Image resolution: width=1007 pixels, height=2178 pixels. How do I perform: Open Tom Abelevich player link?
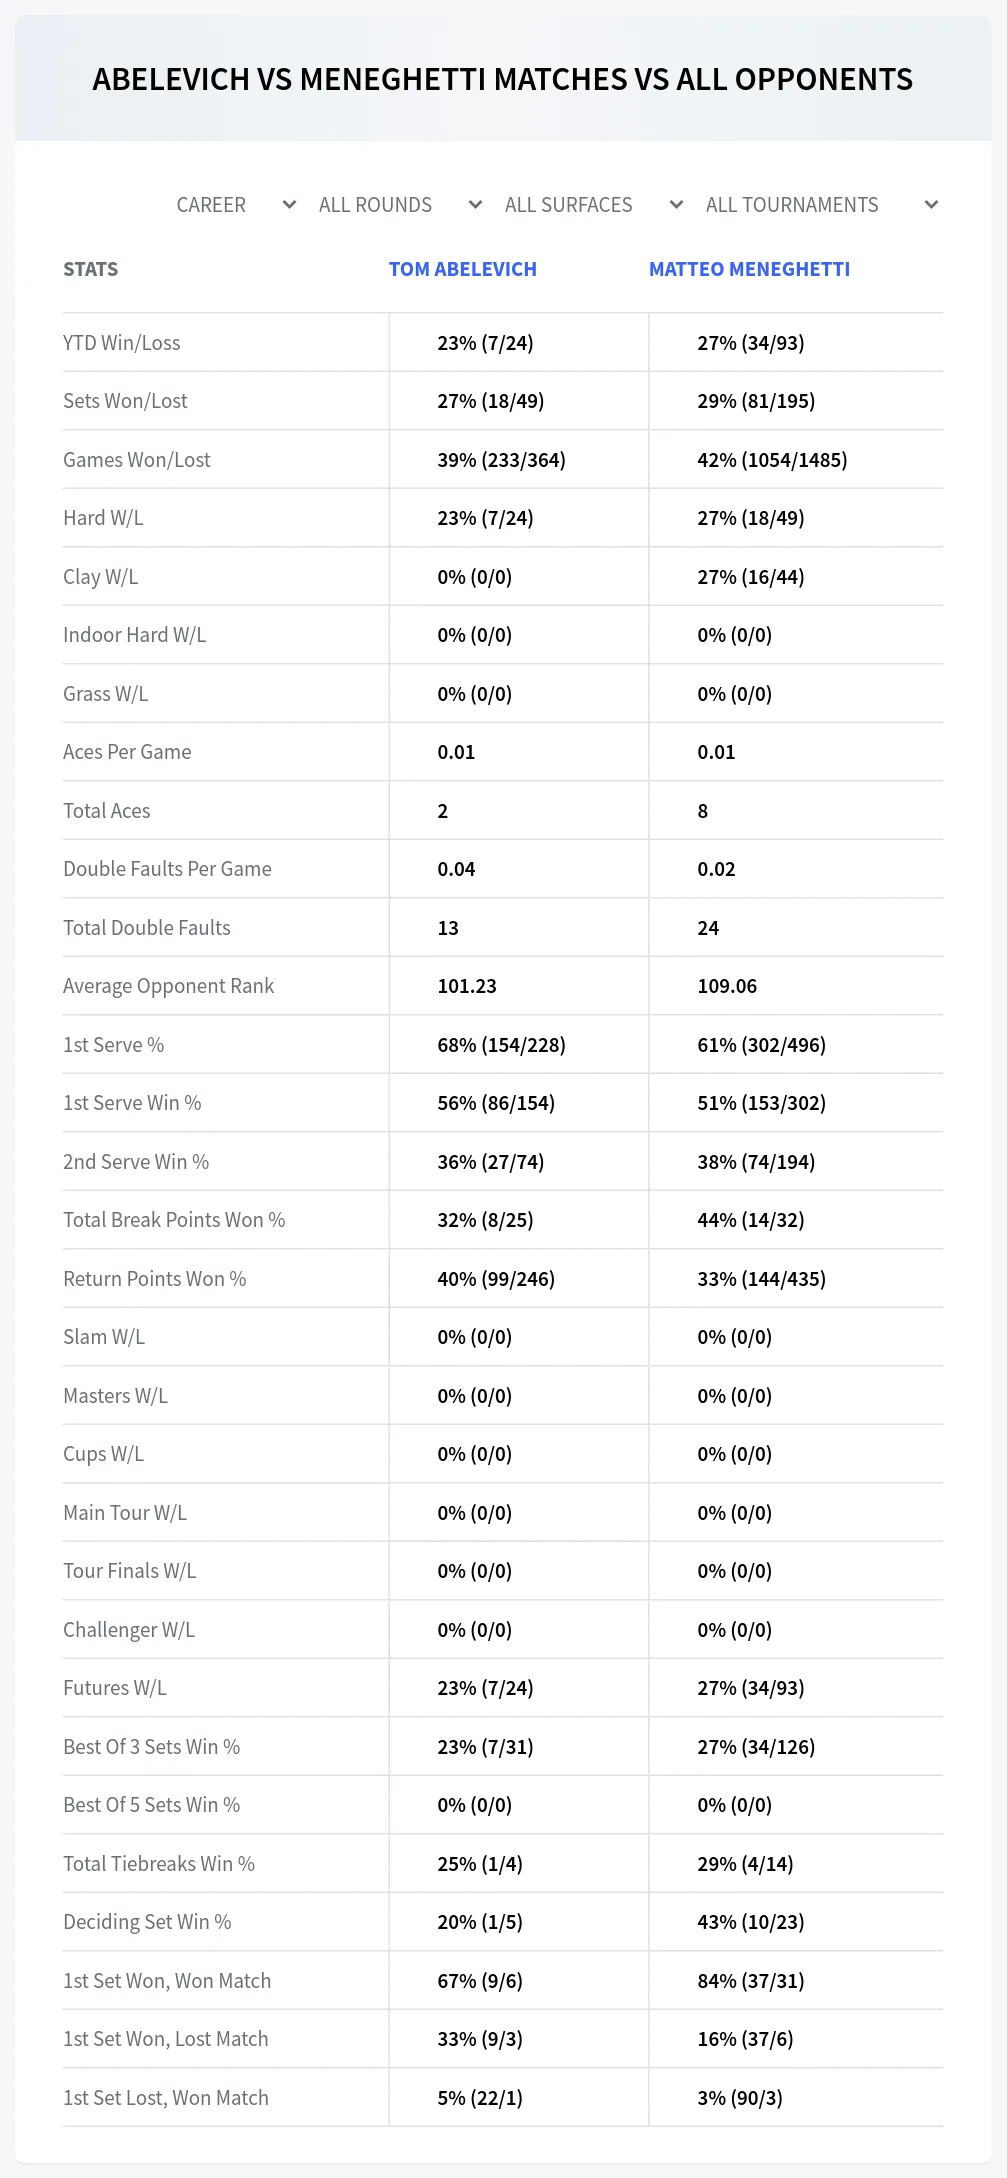[463, 269]
